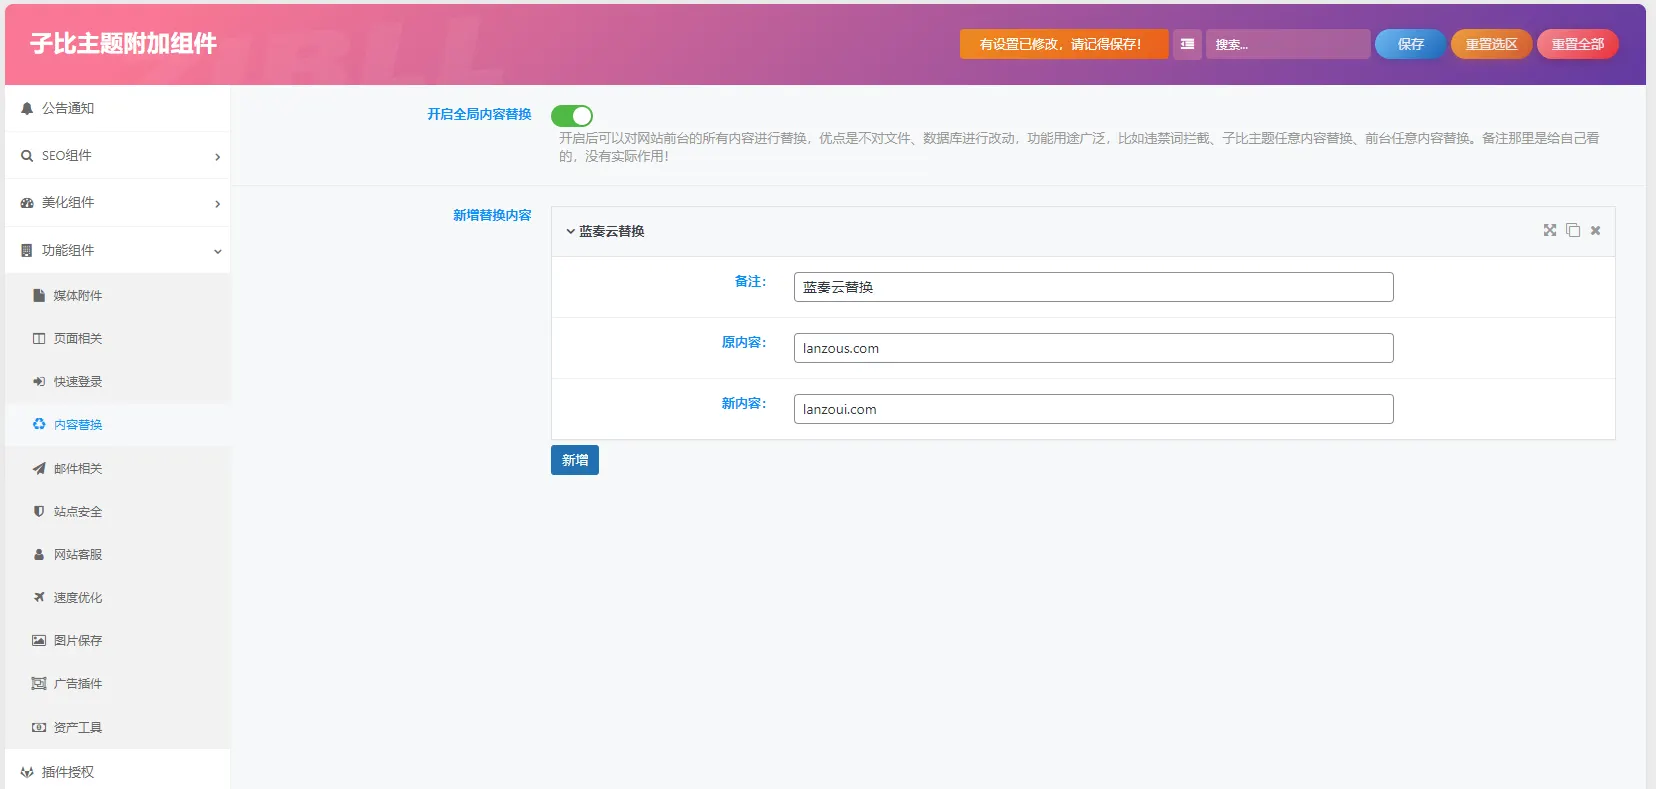Screen dimensions: 1656x789
Task: Open 资产工具 settings
Action: coord(118,727)
